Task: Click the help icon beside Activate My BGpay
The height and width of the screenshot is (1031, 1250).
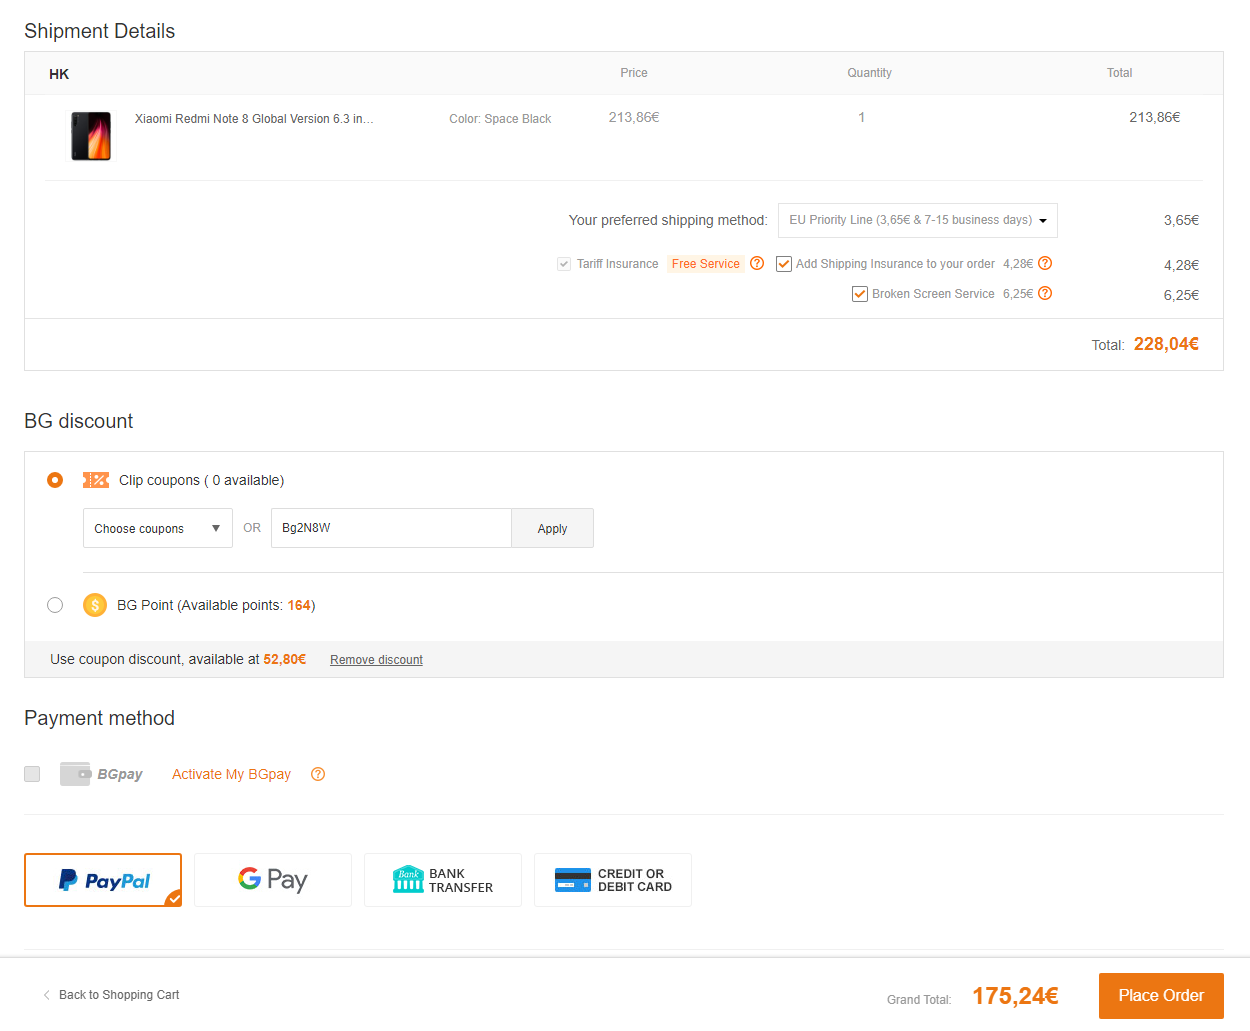Action: point(318,774)
